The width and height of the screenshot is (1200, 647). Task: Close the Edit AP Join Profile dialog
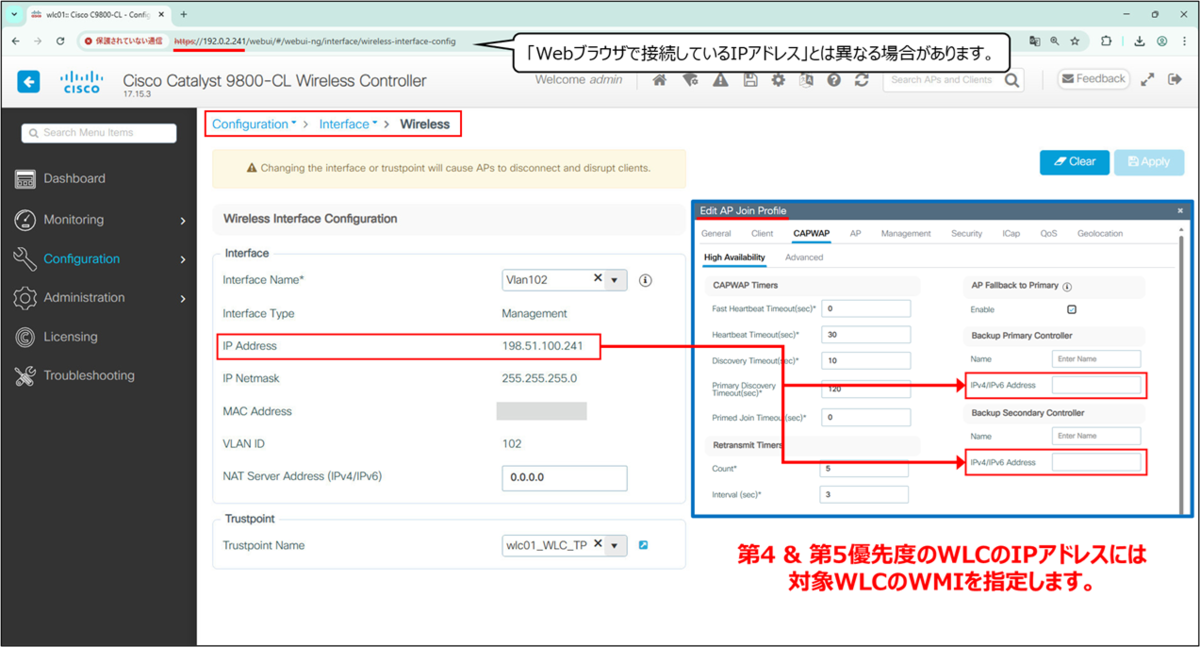pos(1180,211)
